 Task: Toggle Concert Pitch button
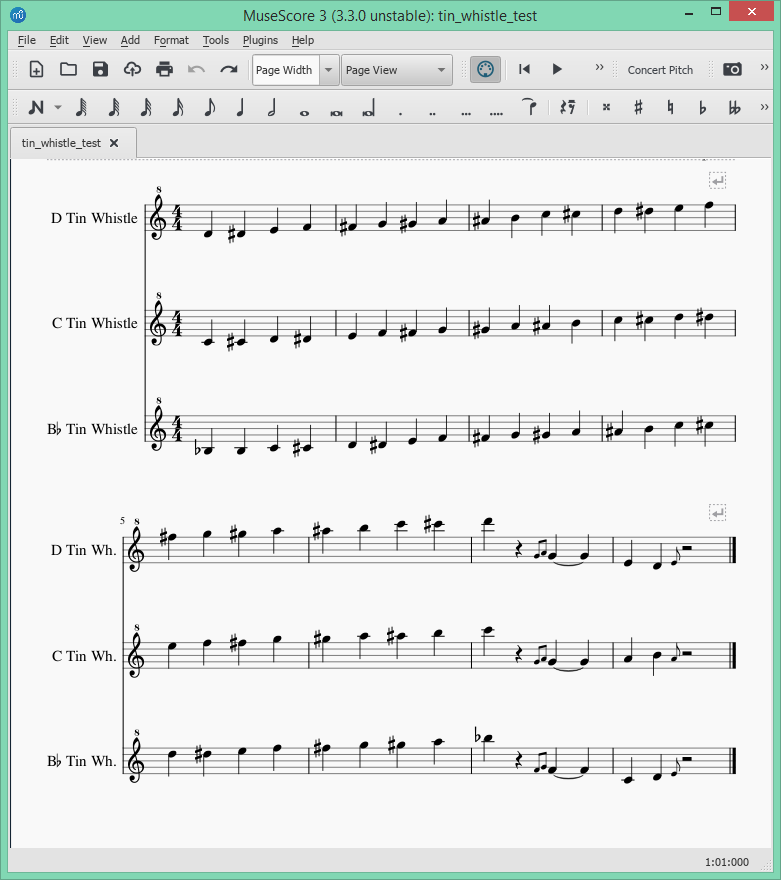tap(660, 70)
